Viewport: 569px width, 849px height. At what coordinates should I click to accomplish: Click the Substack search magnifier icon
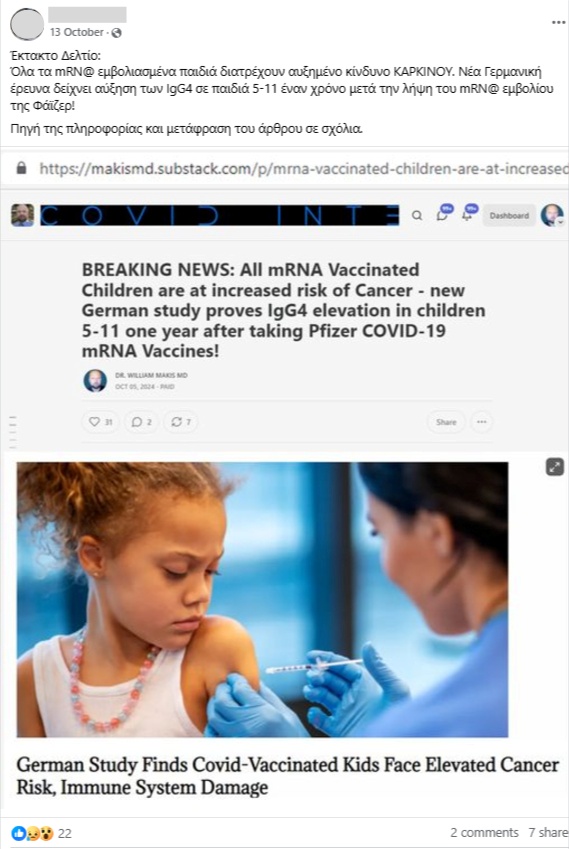[x=417, y=215]
